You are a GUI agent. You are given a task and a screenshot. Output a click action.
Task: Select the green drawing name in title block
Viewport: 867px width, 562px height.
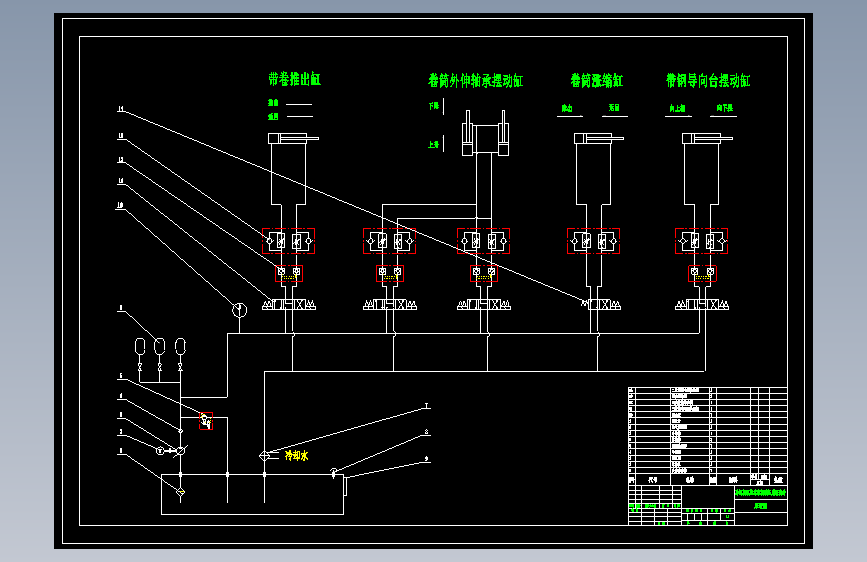(x=761, y=492)
